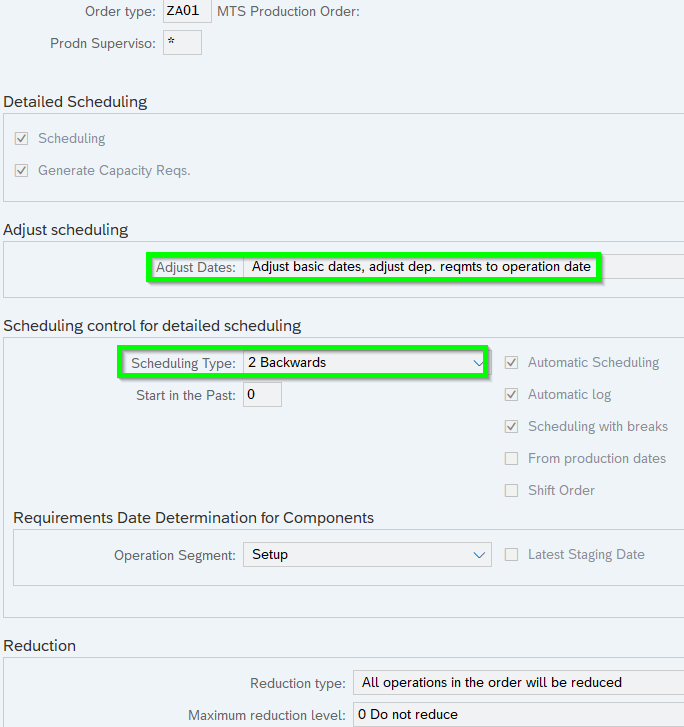Open the Reduction type dropdown

[x=517, y=682]
